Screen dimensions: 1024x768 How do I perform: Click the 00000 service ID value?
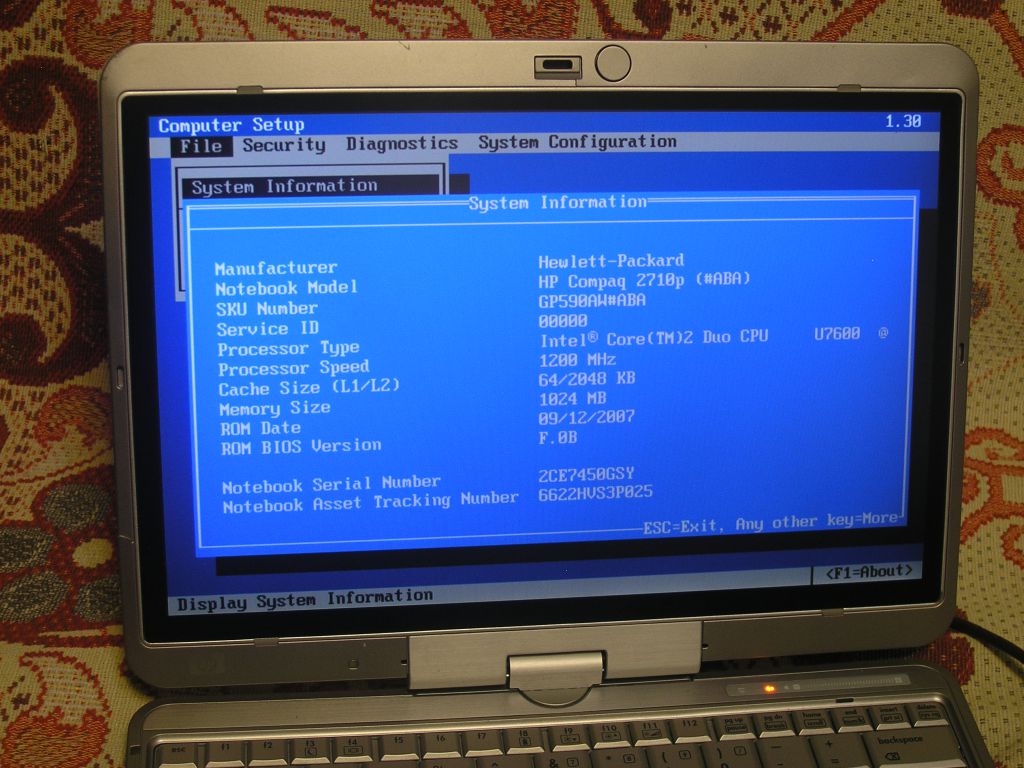563,321
